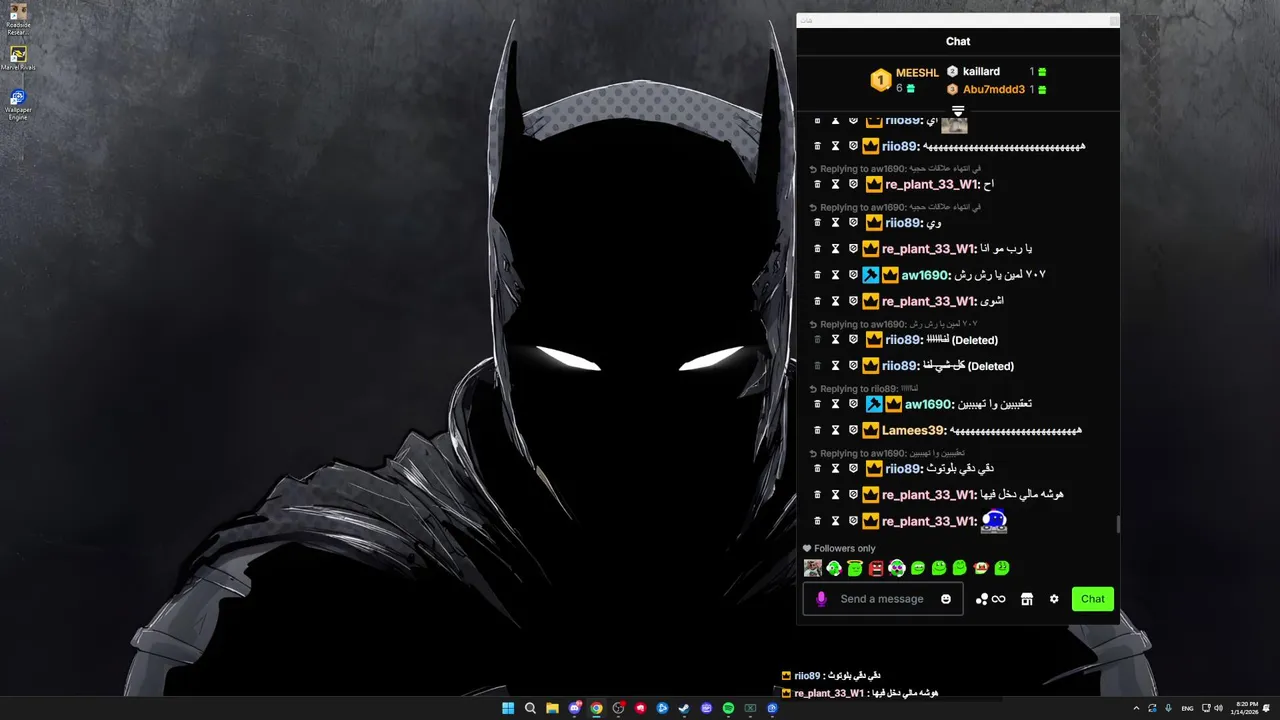Screen dimensions: 1280x720
Task: Open the chat shop store icon
Action: click(x=1026, y=599)
